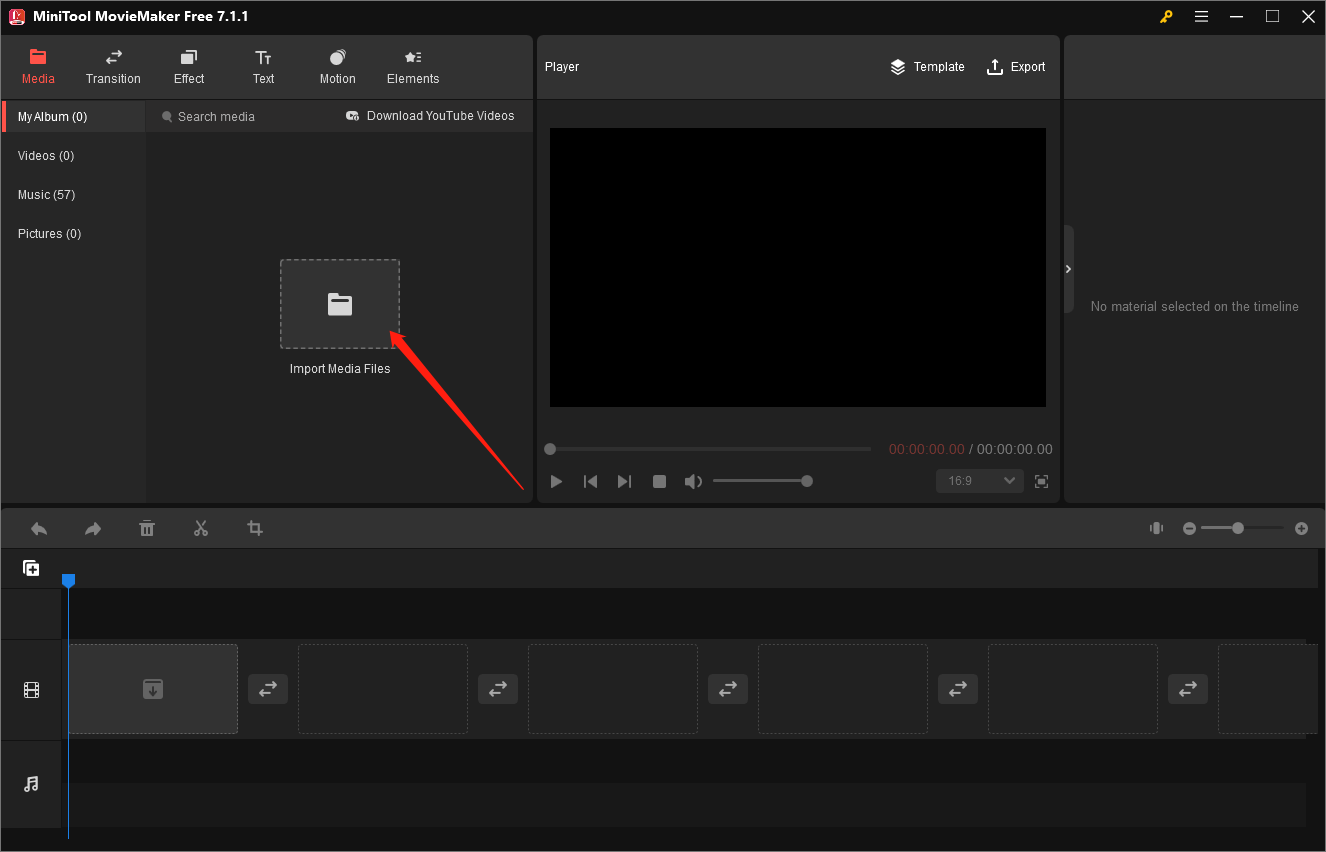The height and width of the screenshot is (852, 1326).
Task: Stop the playback
Action: (659, 481)
